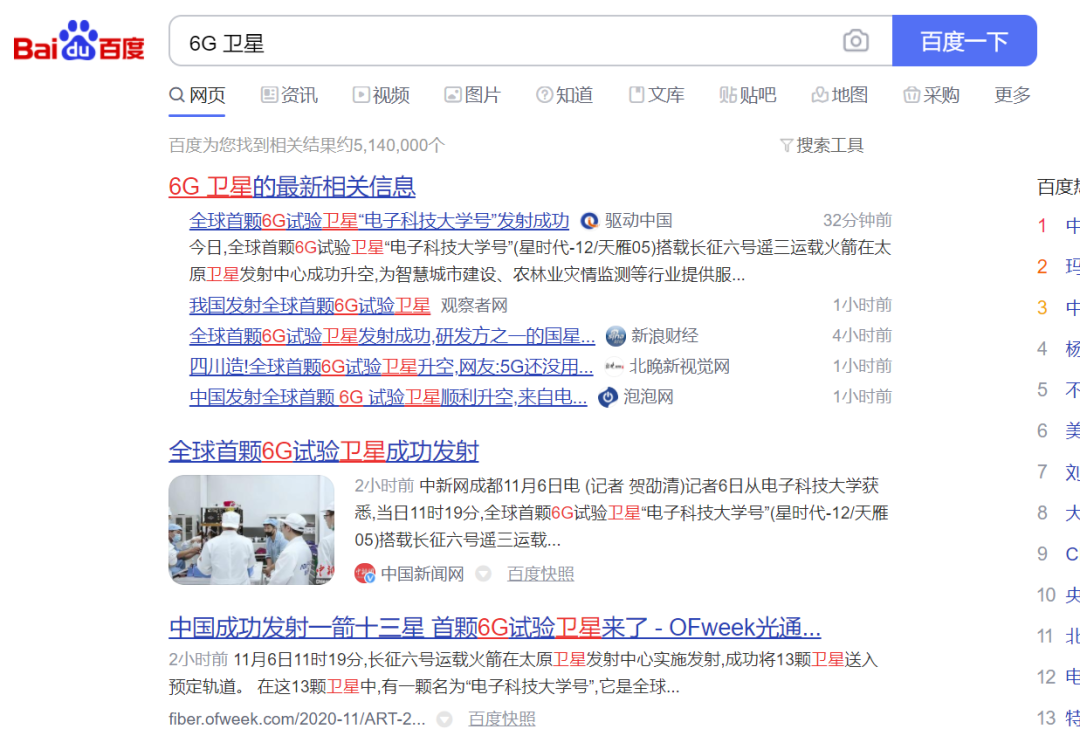Open 全球首颗6G试验卫星发射成功,研发方之一的国星 link
The height and width of the screenshot is (729, 1080).
393,336
